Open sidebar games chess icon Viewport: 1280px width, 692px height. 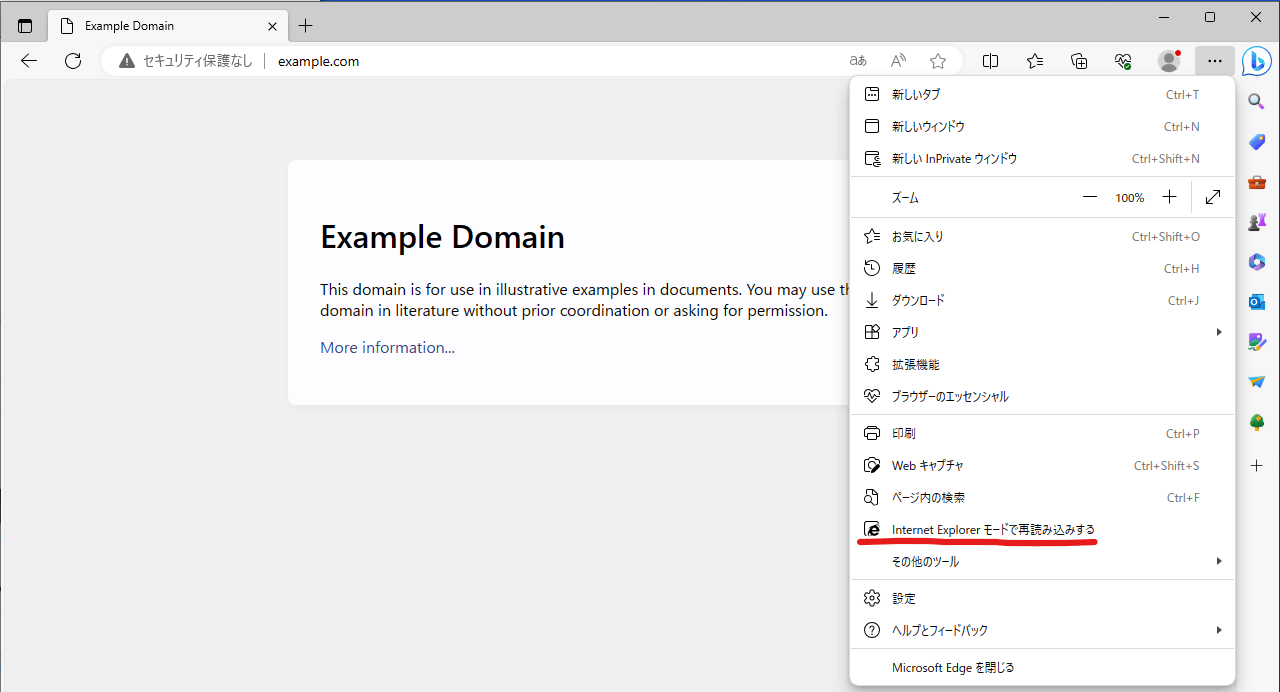1257,222
